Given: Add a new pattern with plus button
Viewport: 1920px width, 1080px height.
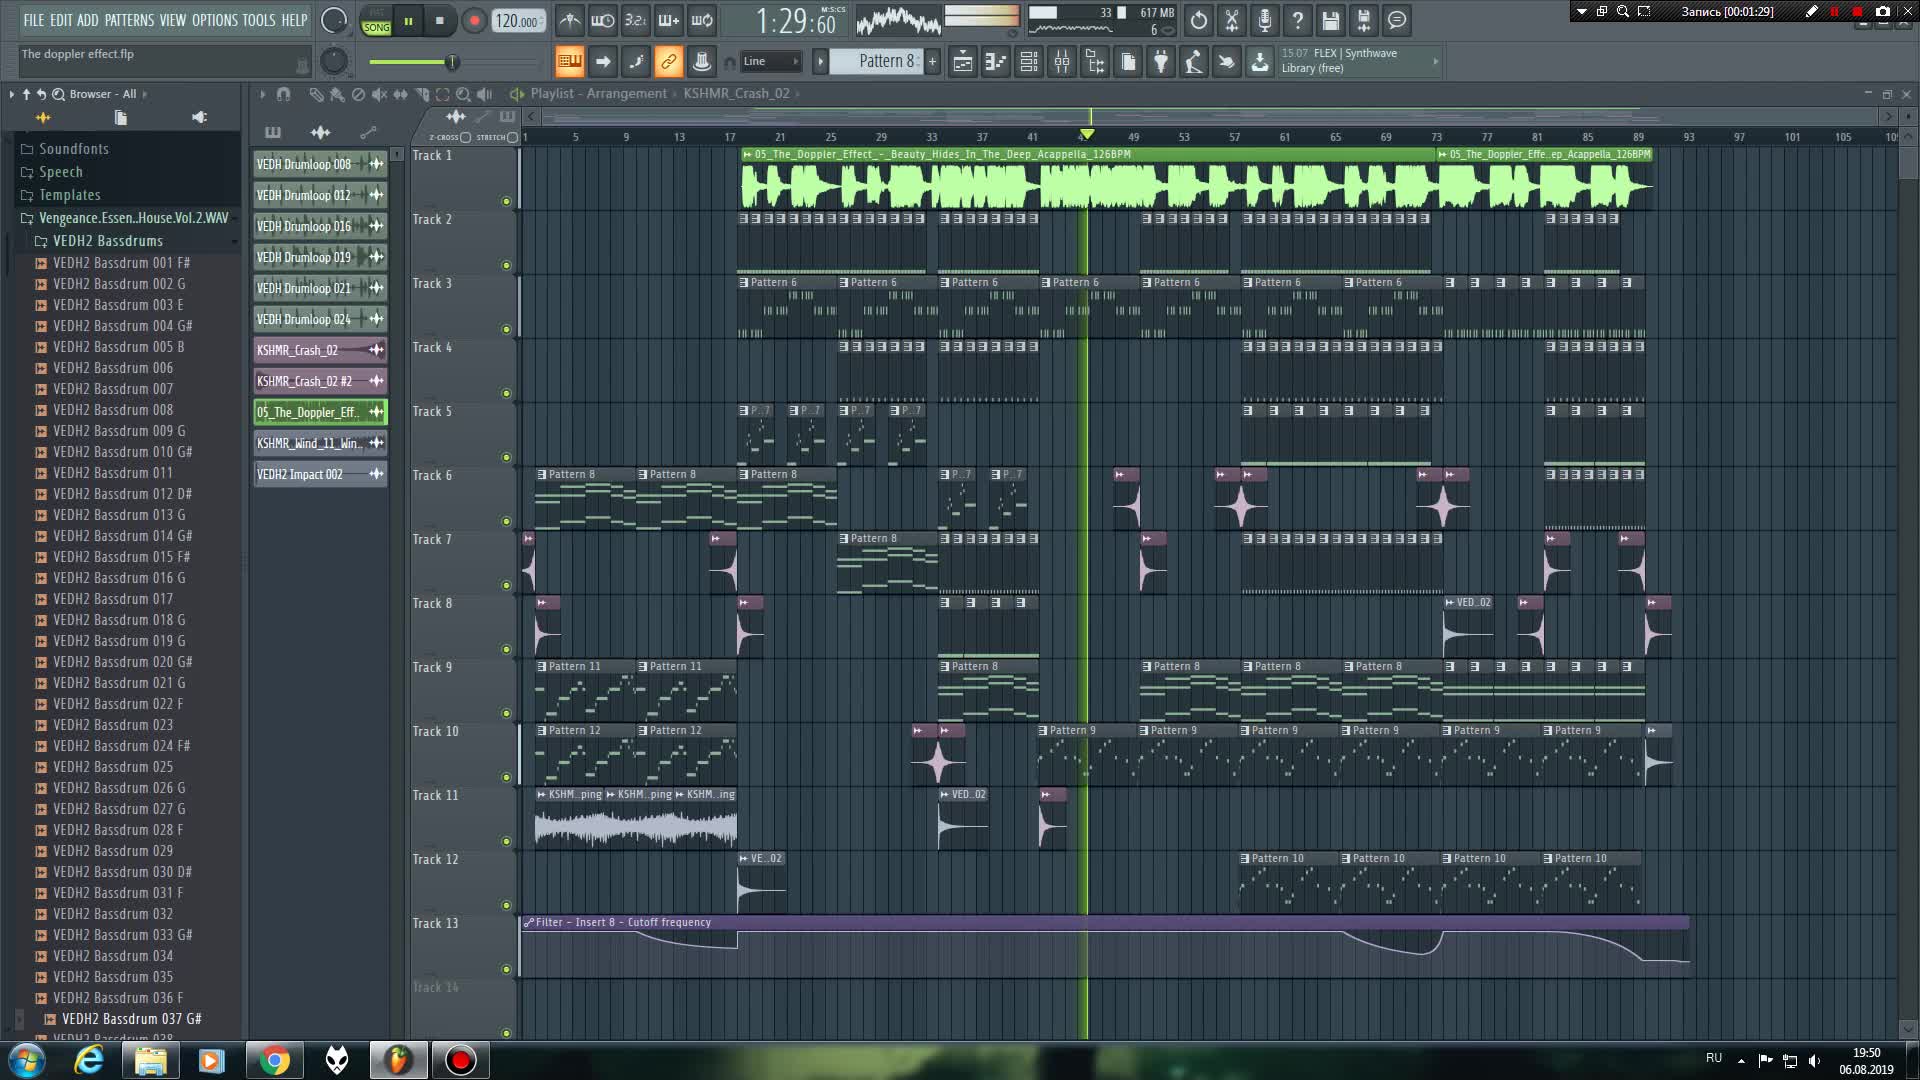Looking at the screenshot, I should [932, 61].
